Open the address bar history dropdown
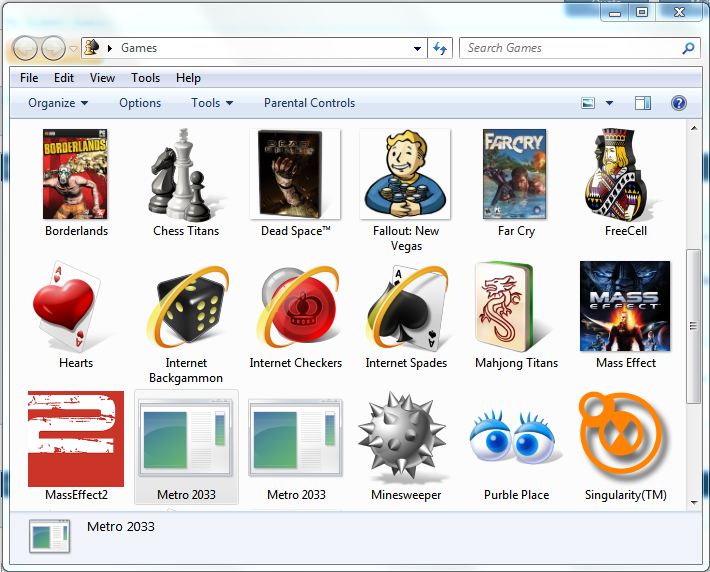 click(x=417, y=48)
